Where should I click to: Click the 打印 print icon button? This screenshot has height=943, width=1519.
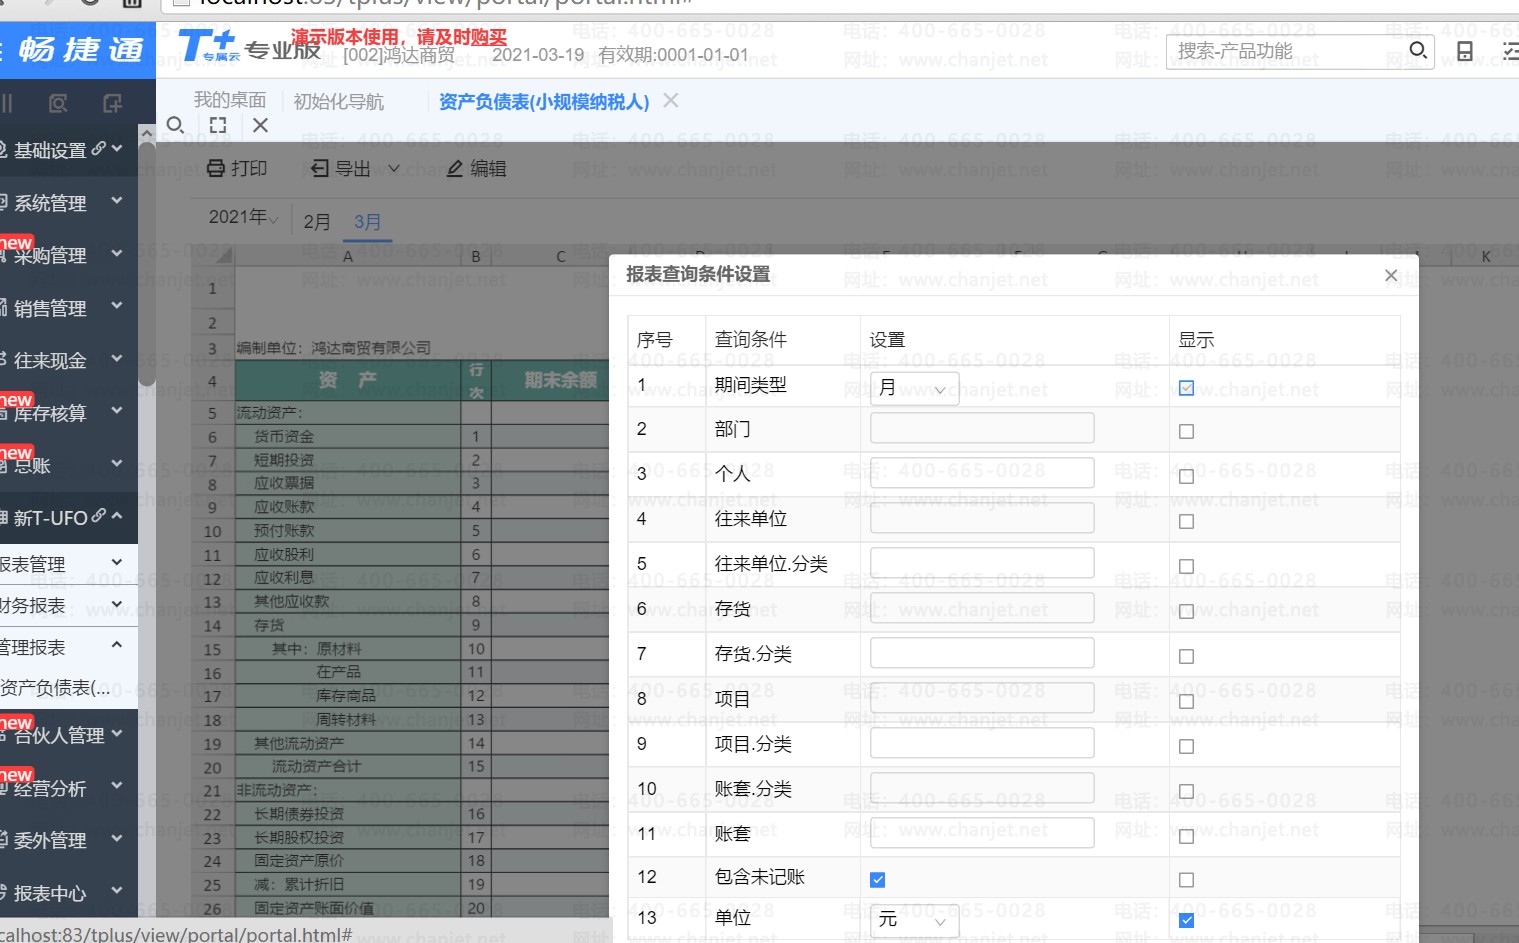[237, 168]
